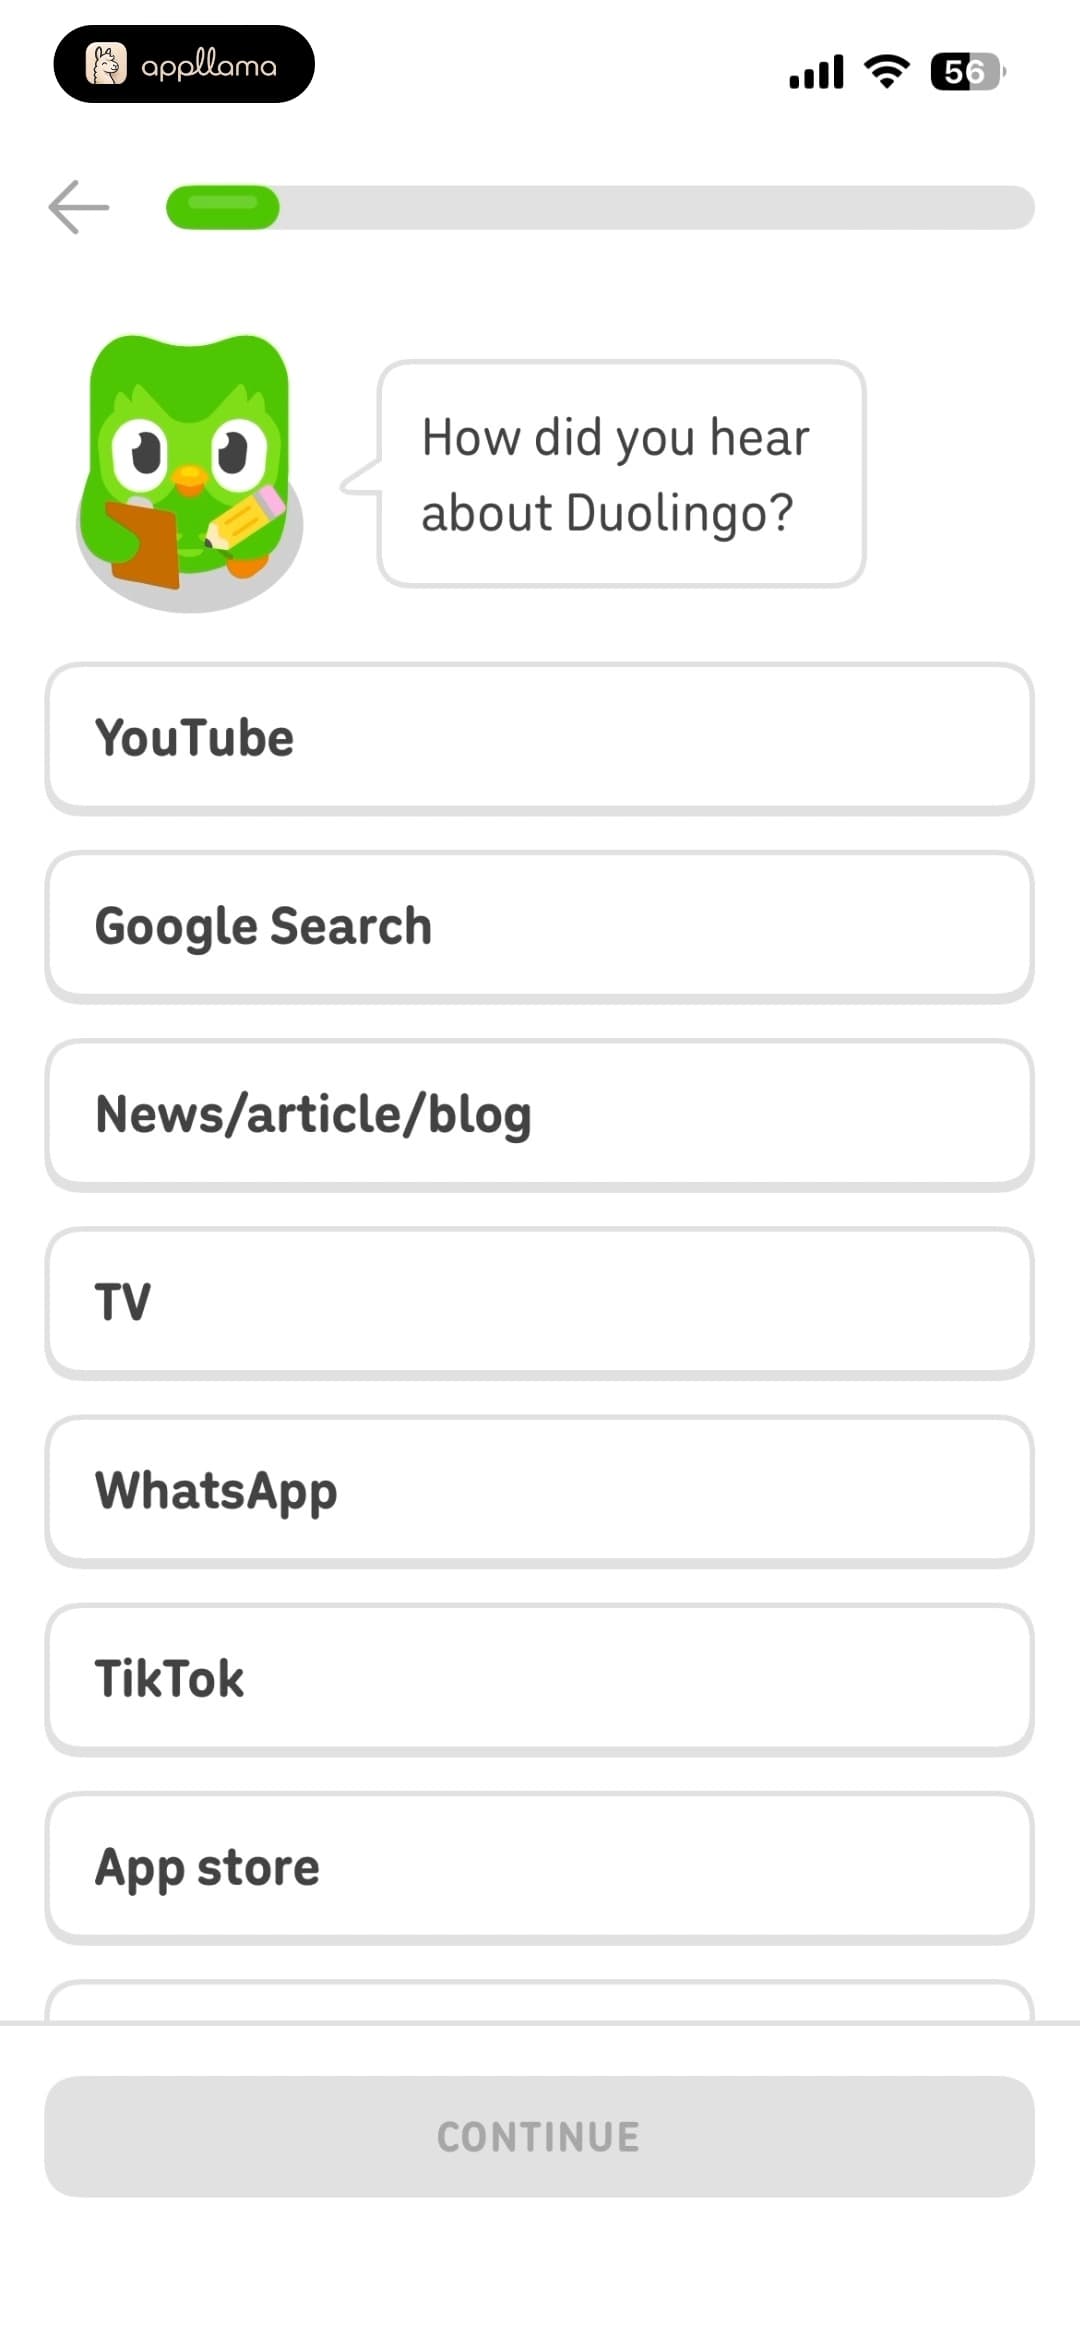
Task: Select the News/article/blog option
Action: coord(540,1114)
